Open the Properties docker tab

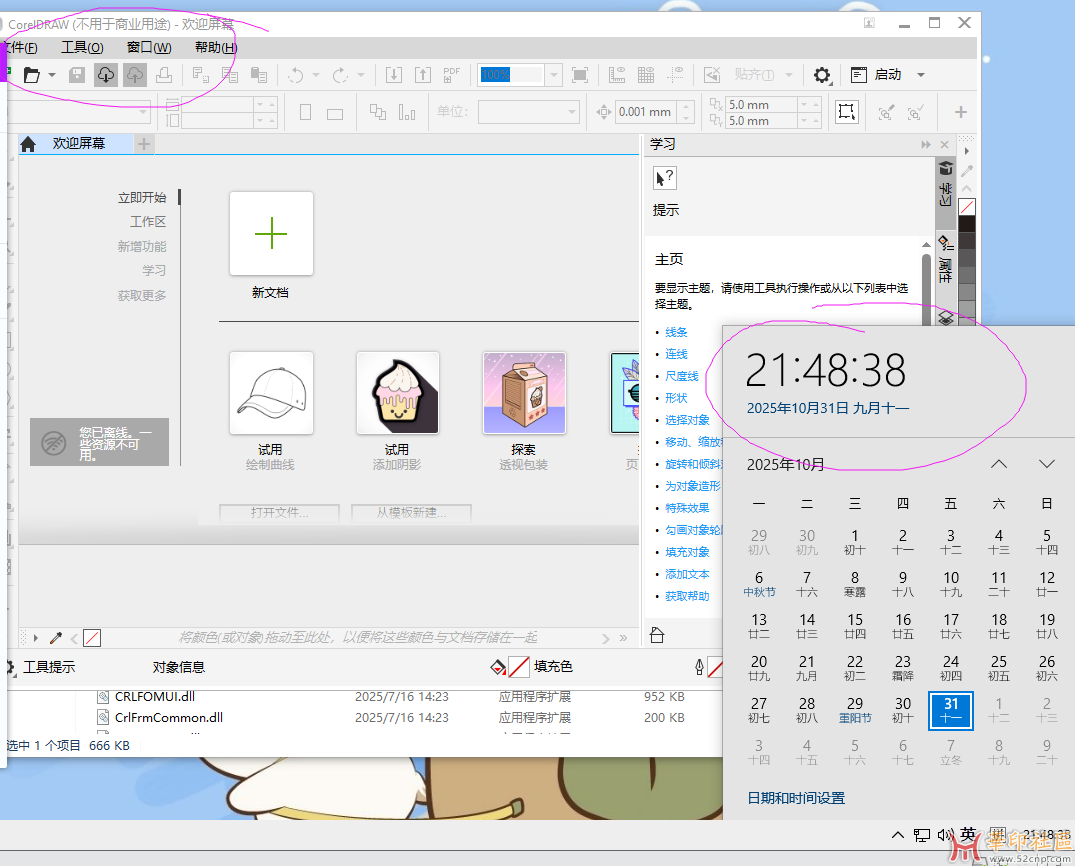click(x=945, y=259)
